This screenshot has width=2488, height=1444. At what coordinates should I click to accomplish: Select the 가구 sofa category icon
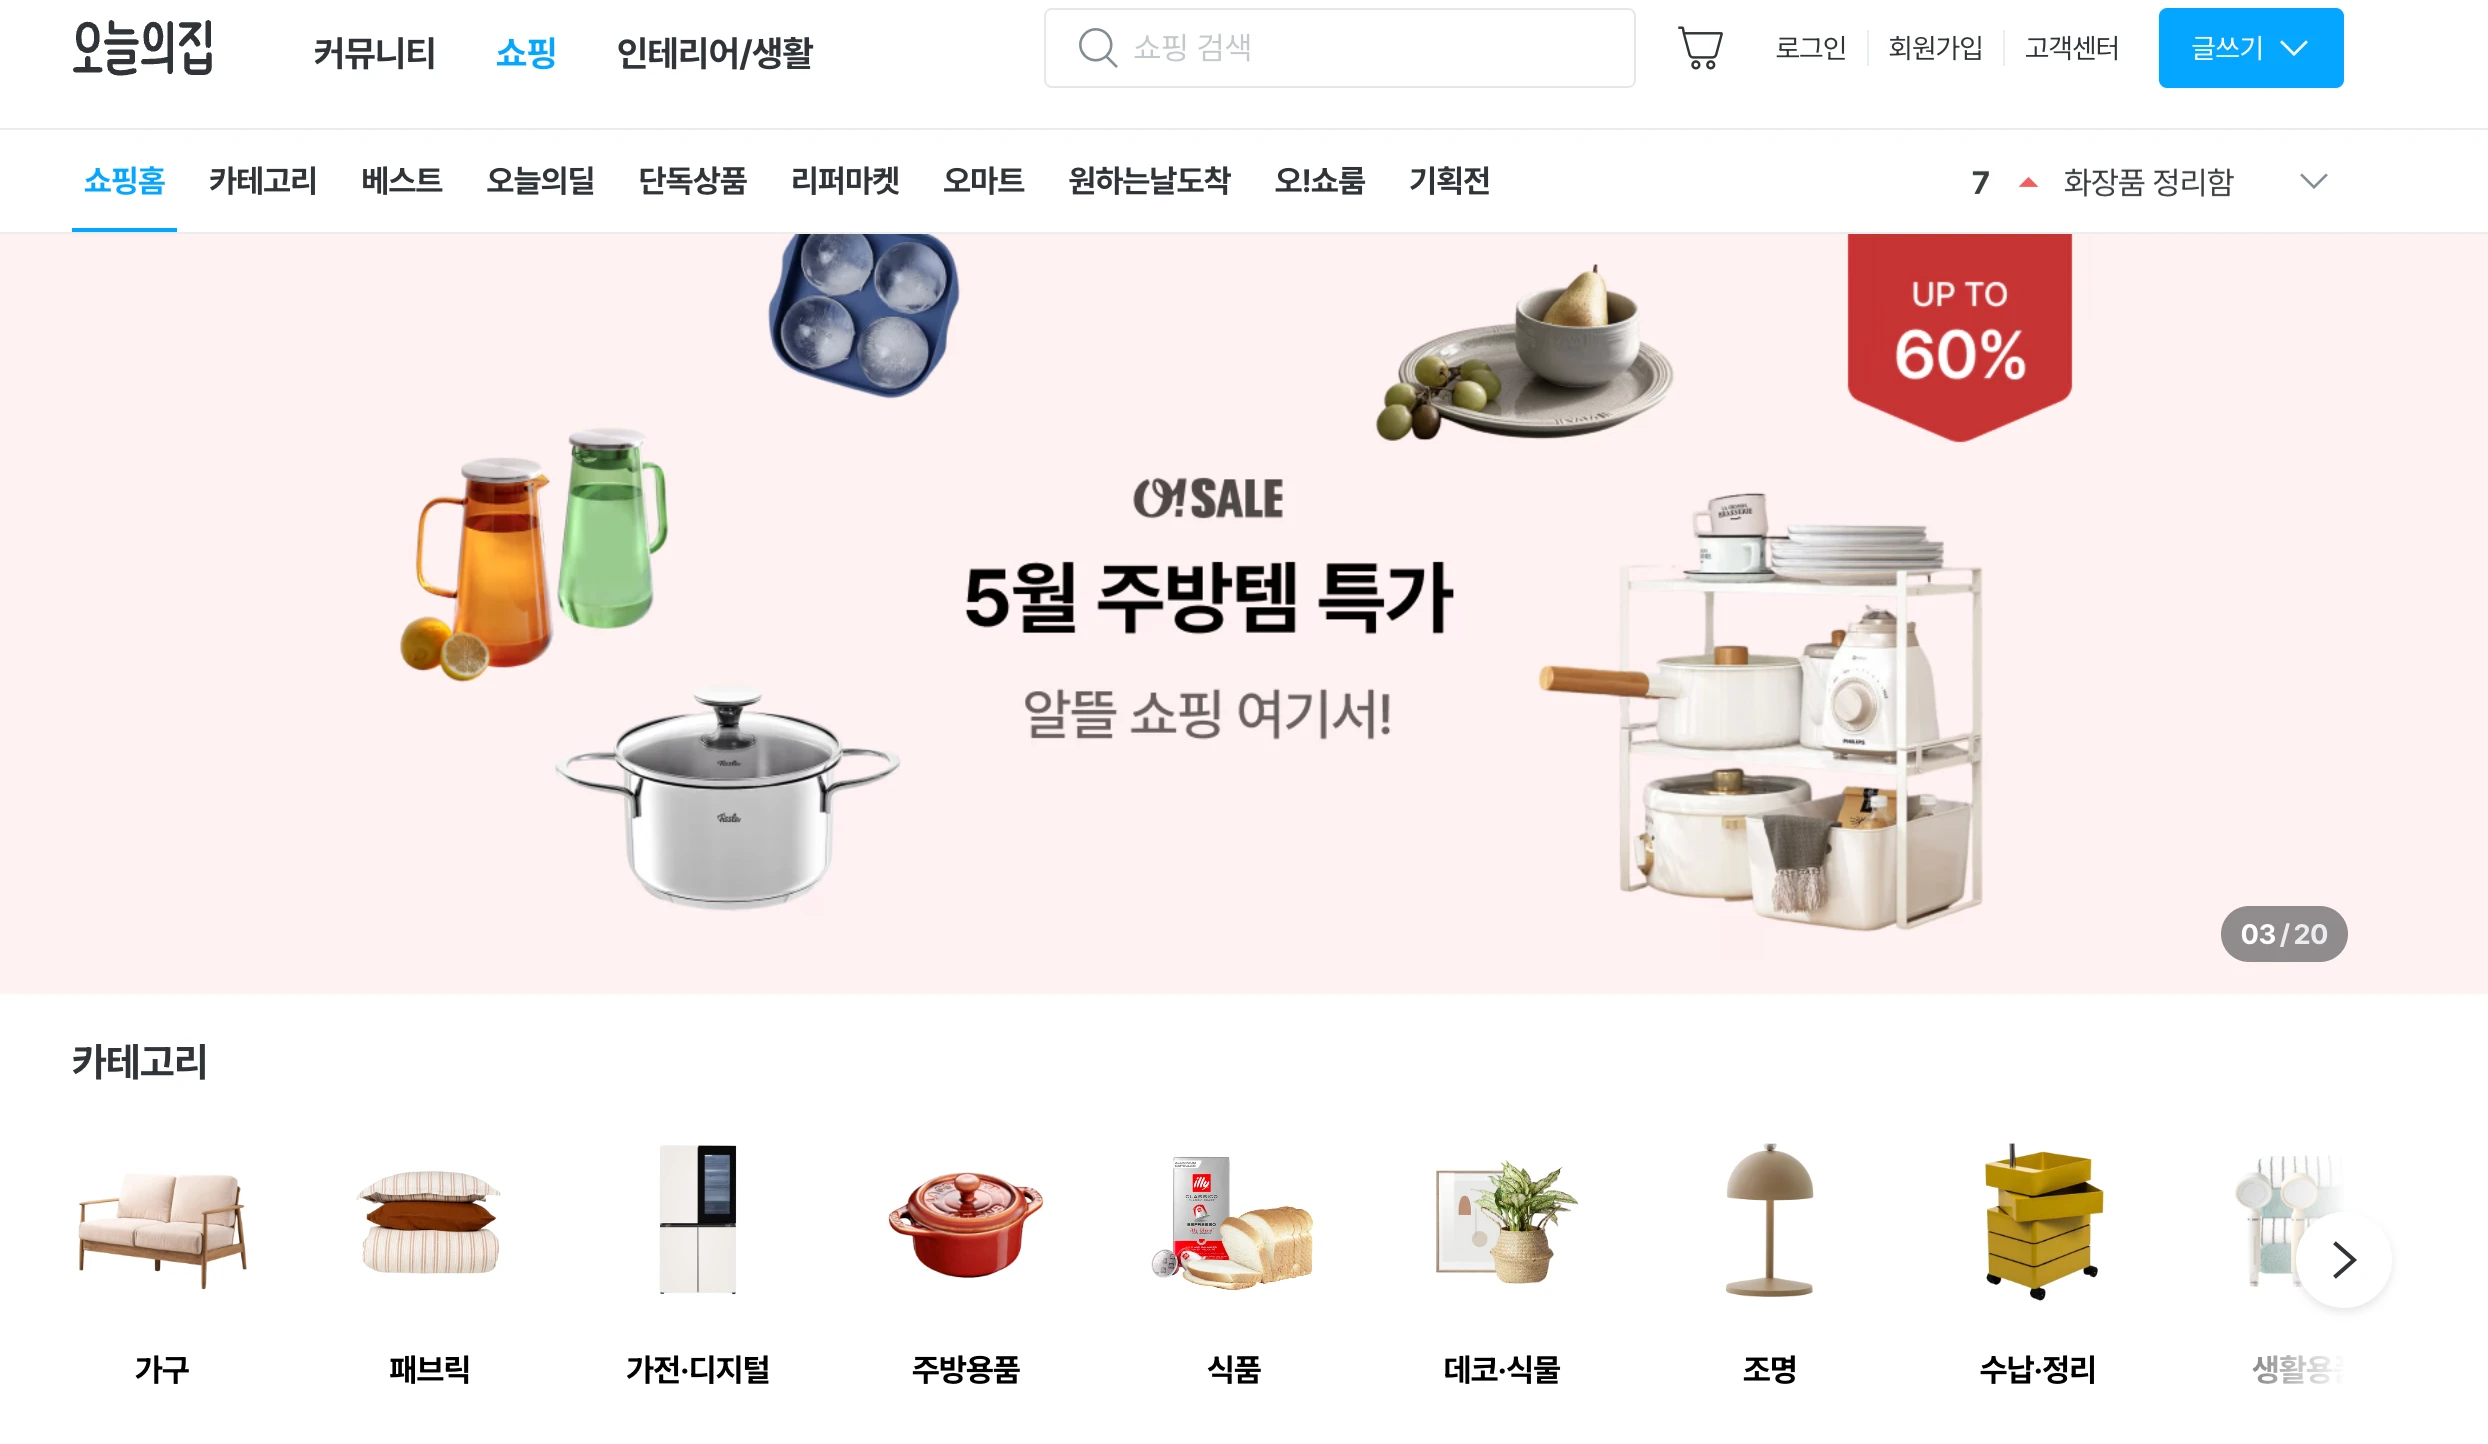click(x=162, y=1226)
